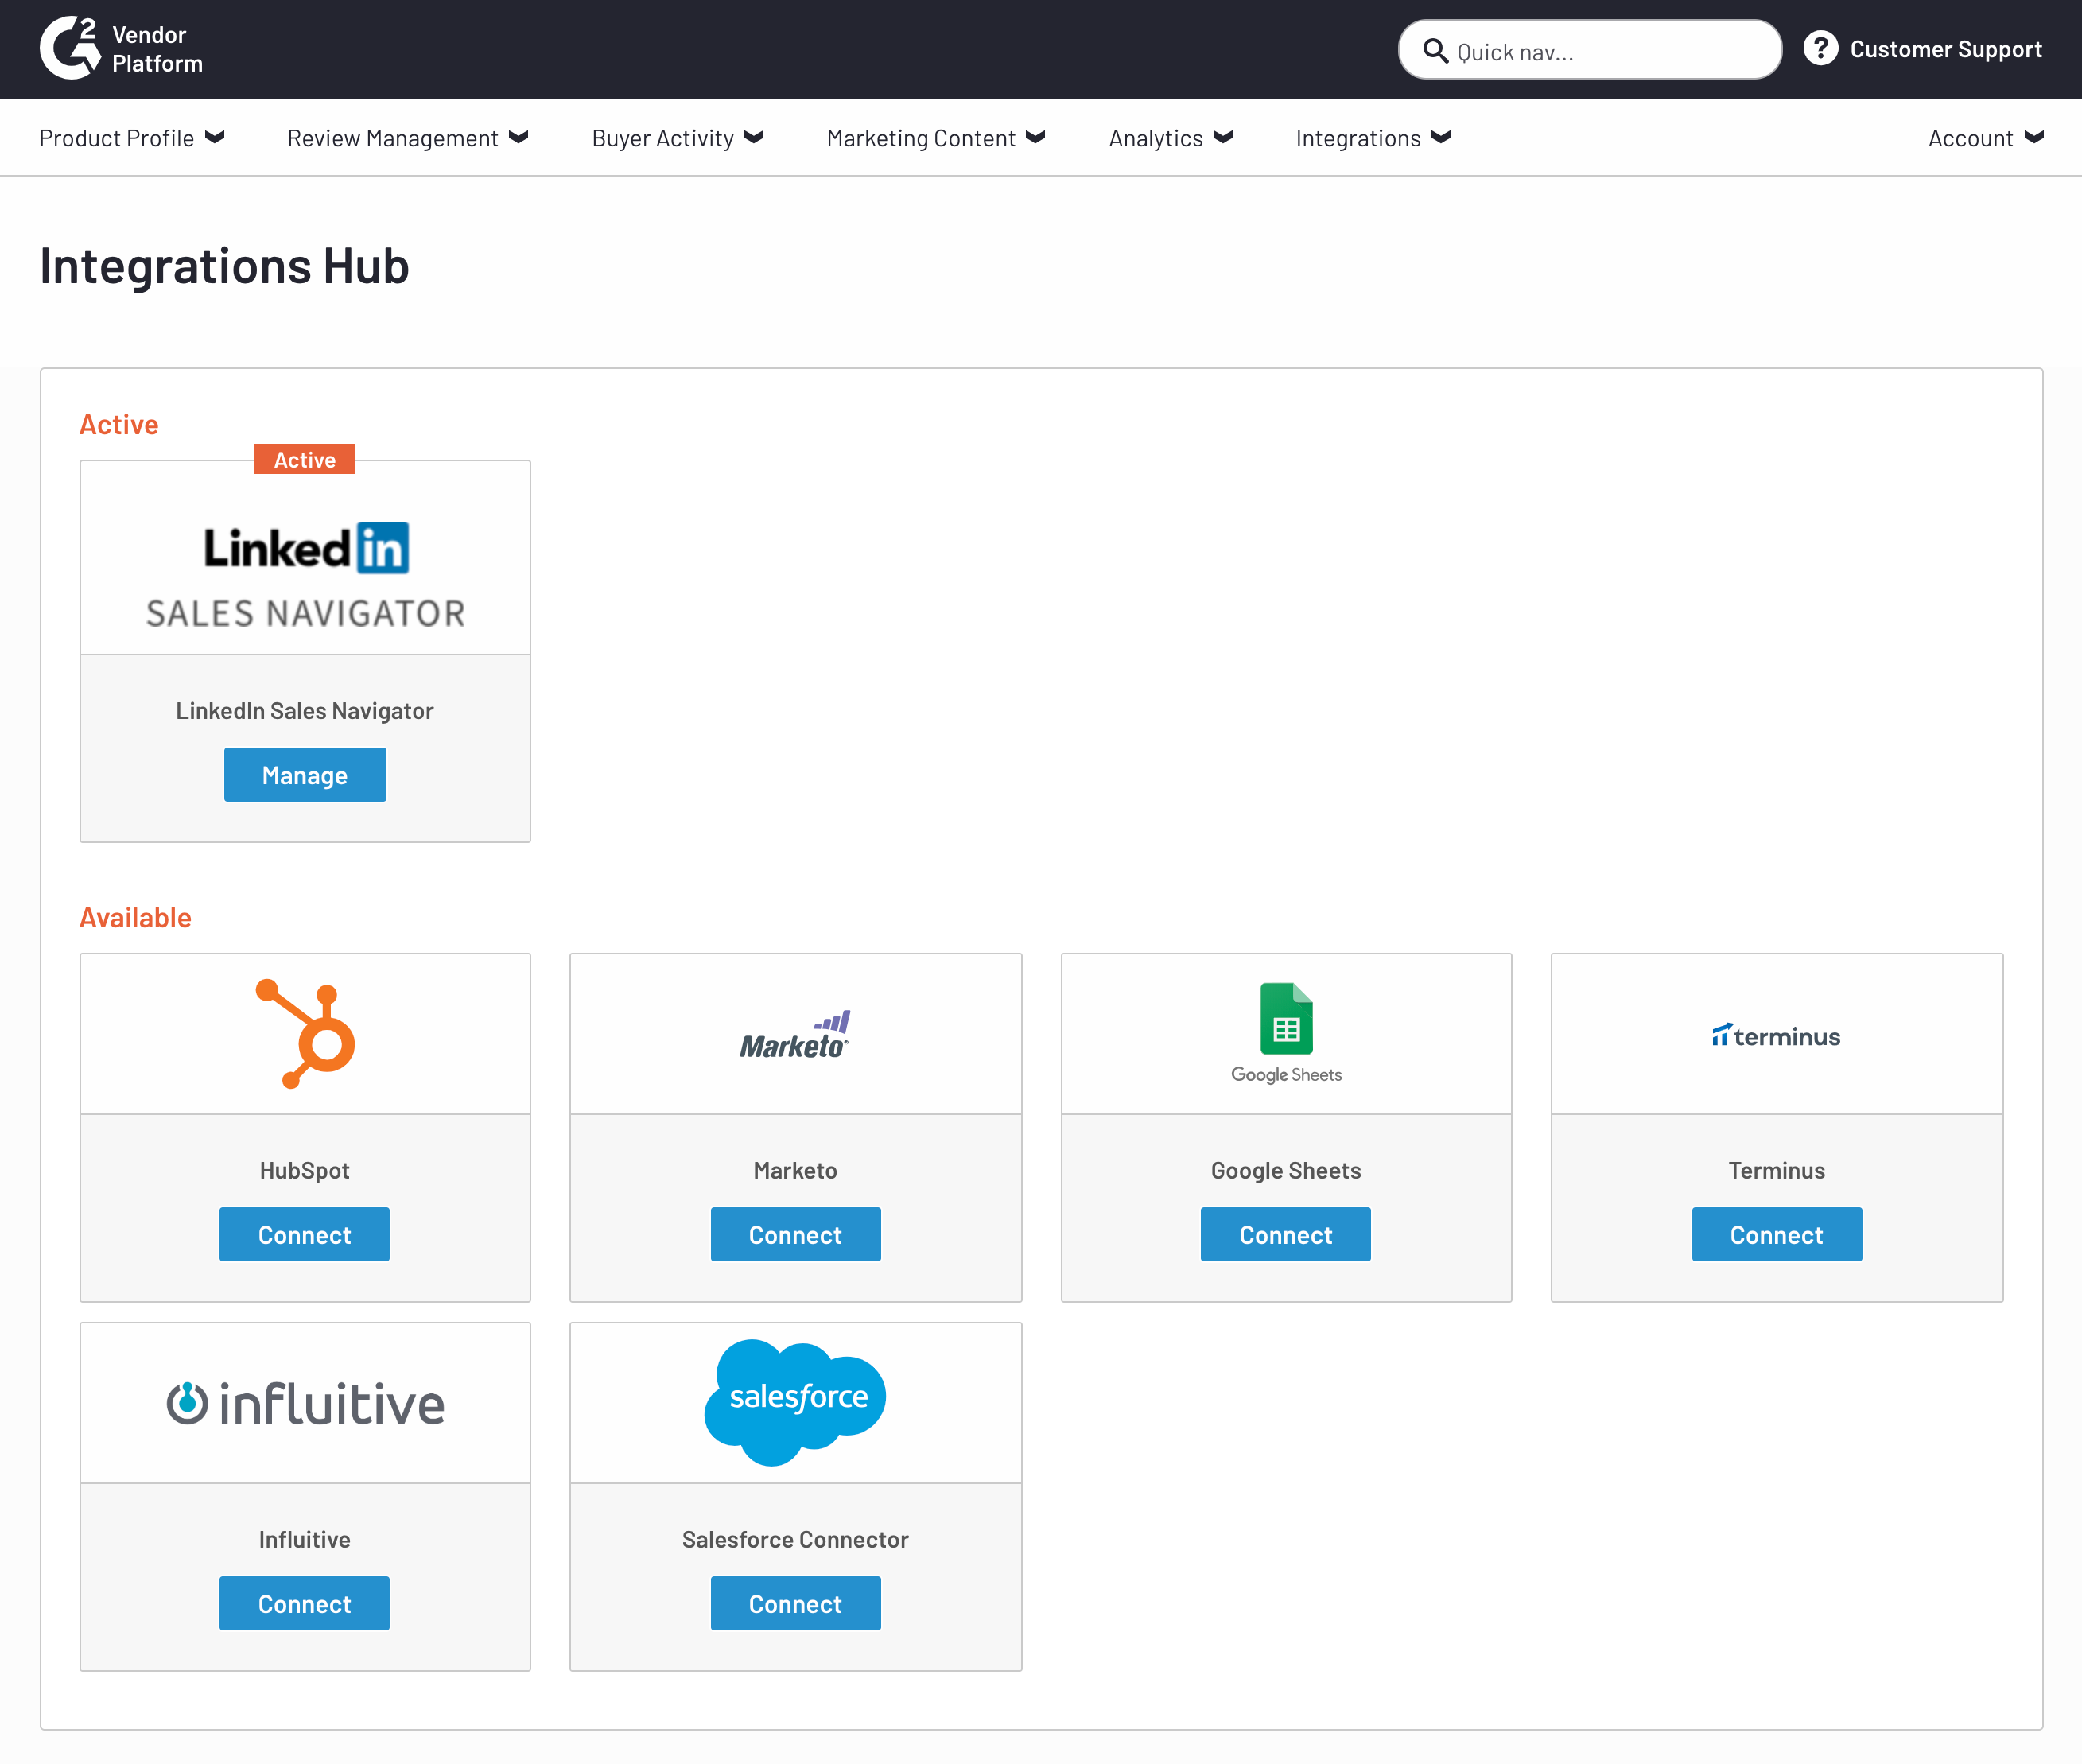Viewport: 2082px width, 1764px height.
Task: Click the Salesforce Connector card title
Action: [795, 1539]
